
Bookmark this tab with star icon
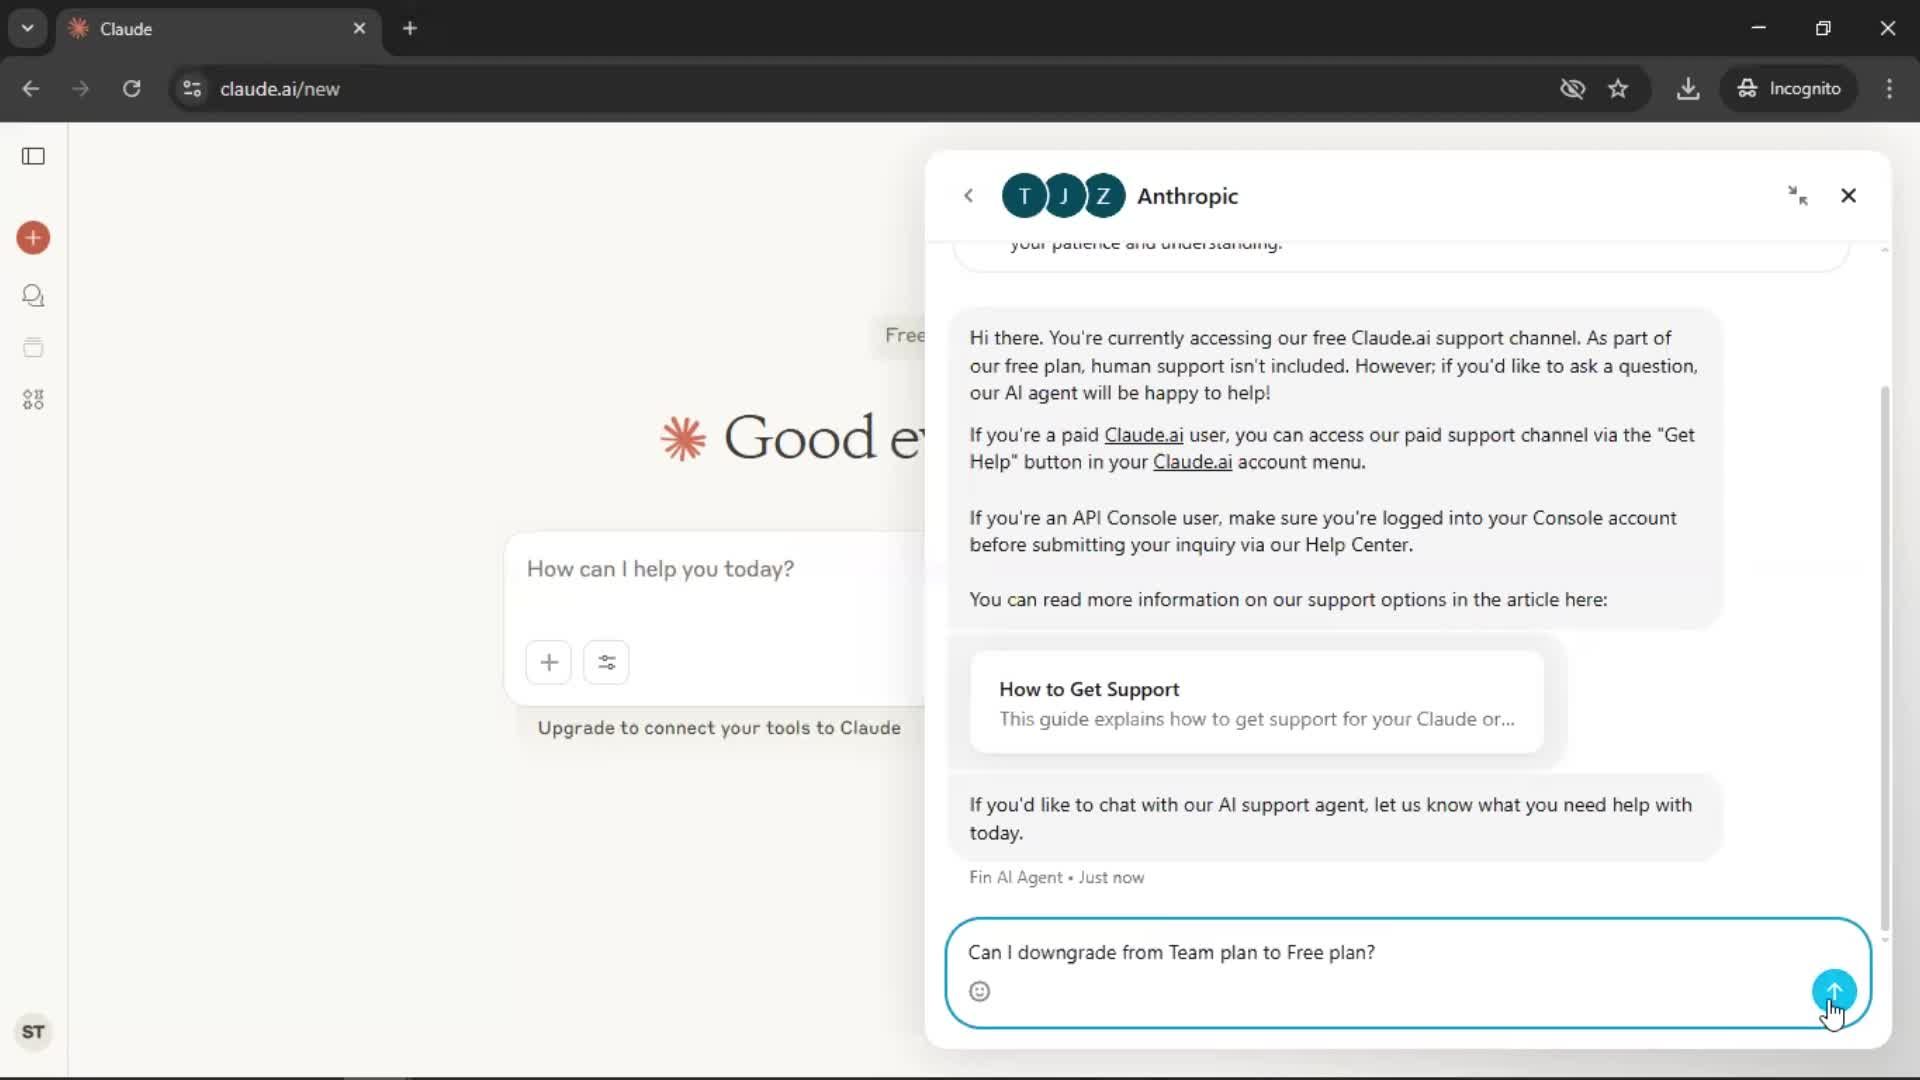coord(1618,89)
